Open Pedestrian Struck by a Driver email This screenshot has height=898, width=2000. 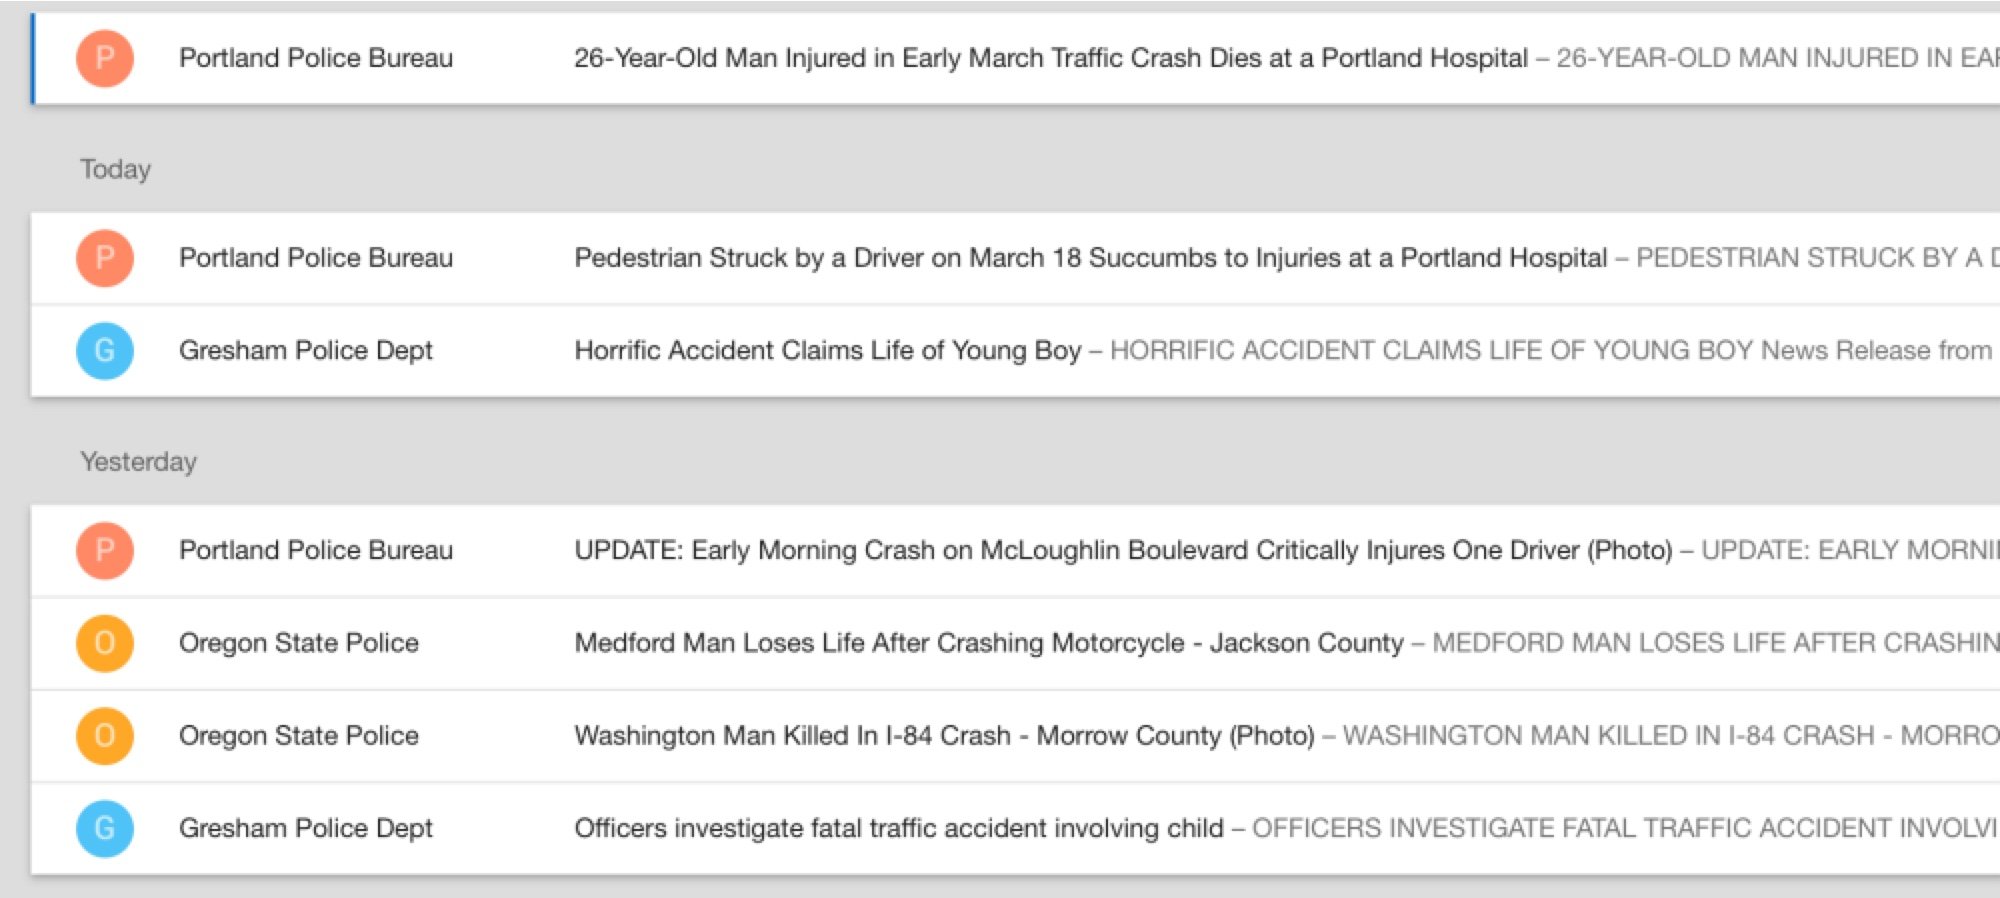click(1015, 258)
